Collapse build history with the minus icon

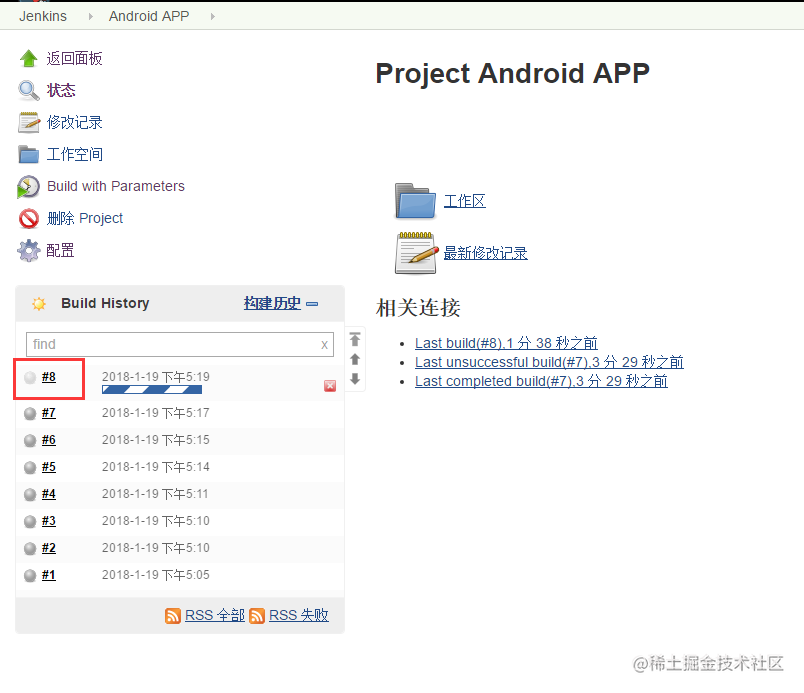312,304
